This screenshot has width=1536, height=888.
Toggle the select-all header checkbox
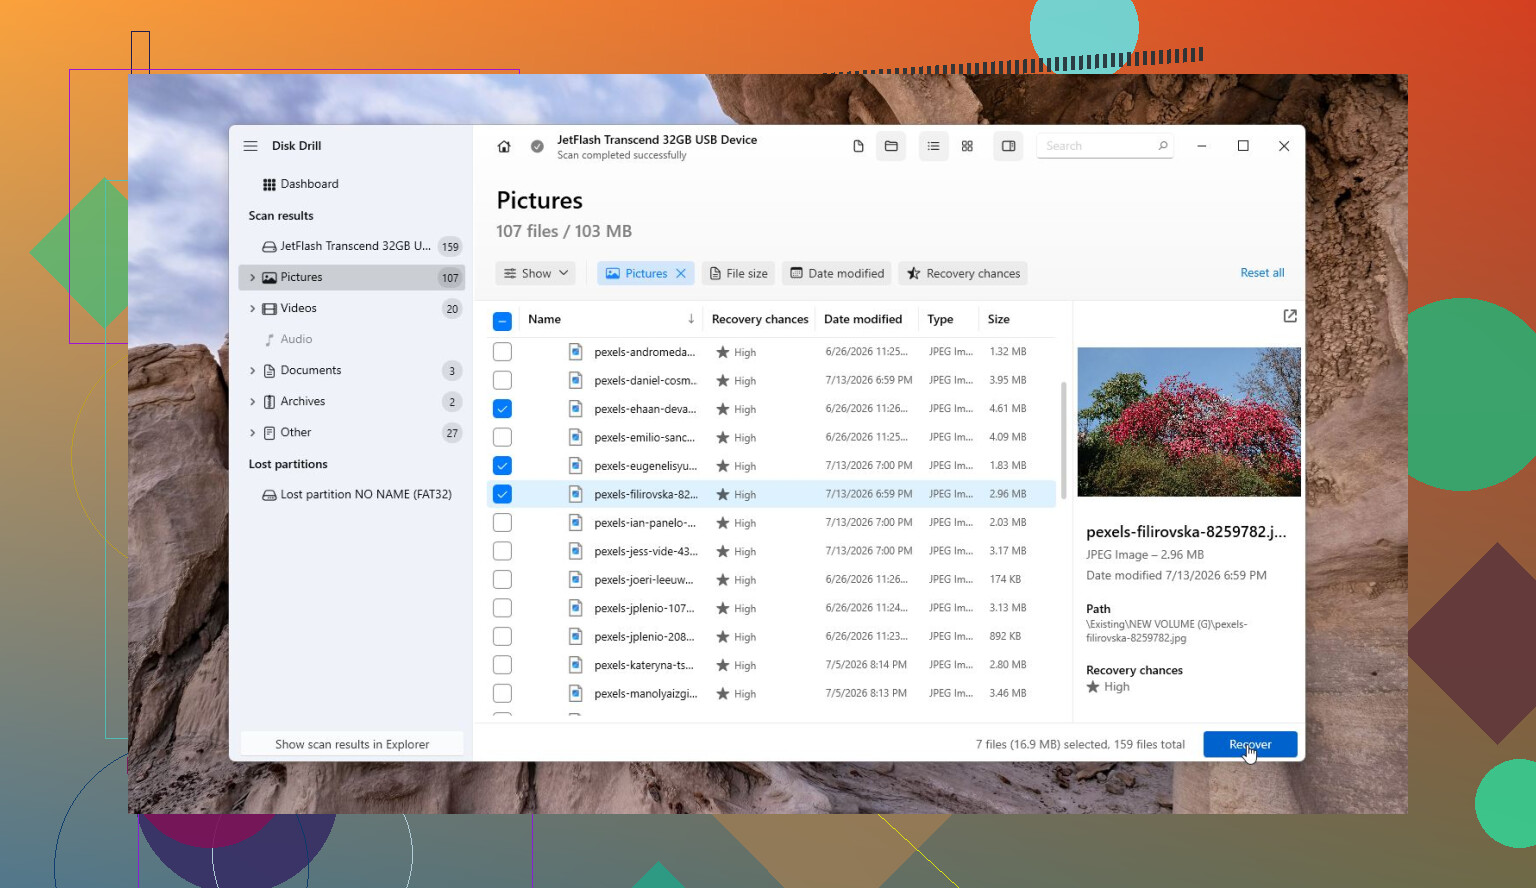click(502, 321)
